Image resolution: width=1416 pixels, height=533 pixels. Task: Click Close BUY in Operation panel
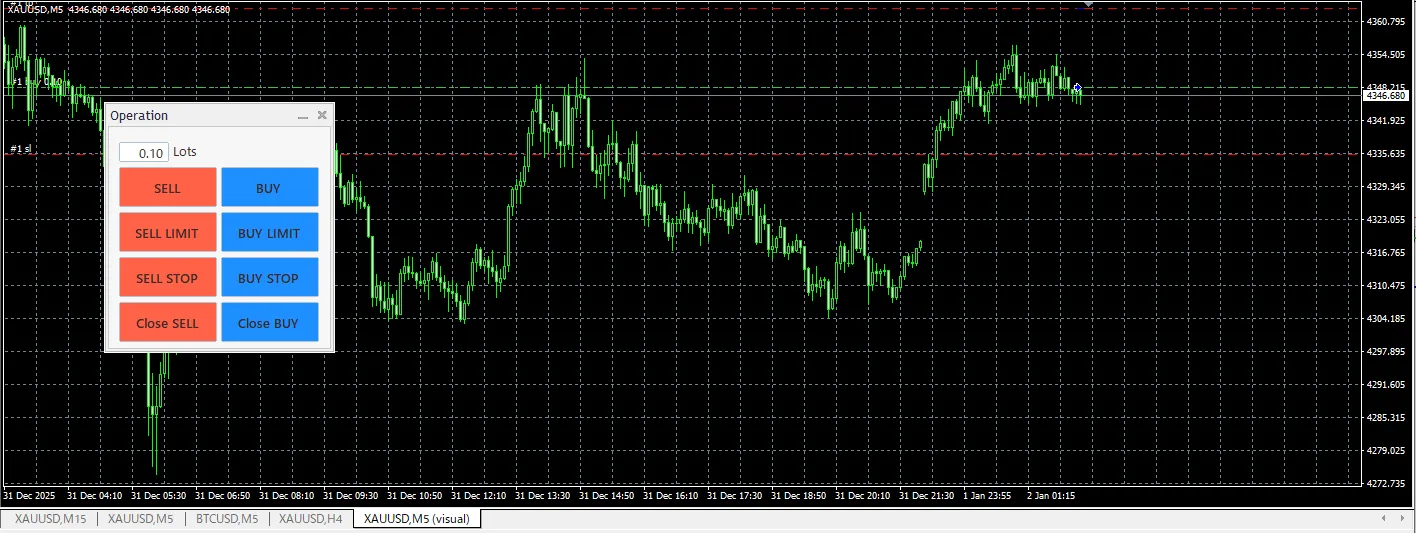[x=269, y=323]
